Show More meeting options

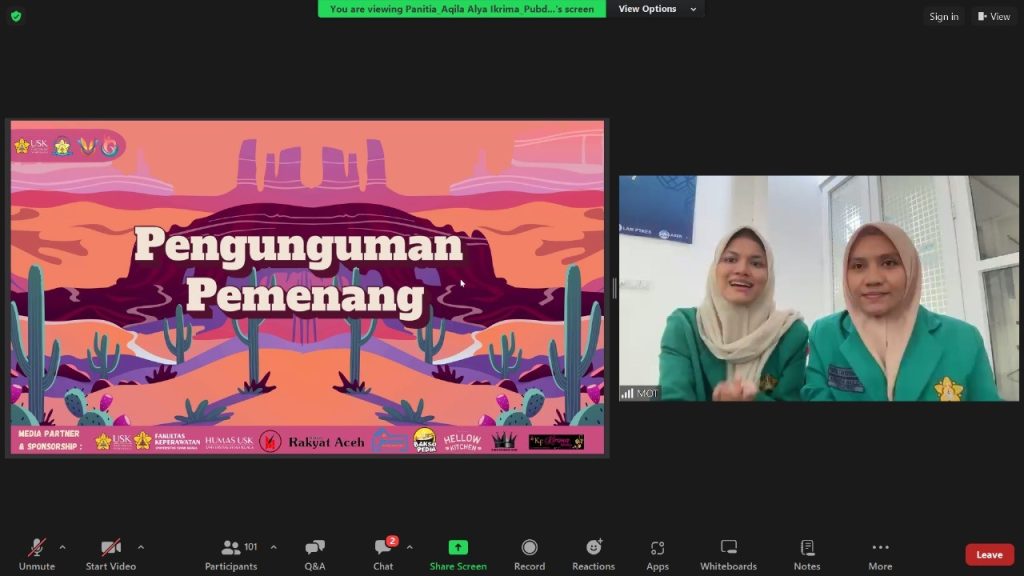coord(880,553)
